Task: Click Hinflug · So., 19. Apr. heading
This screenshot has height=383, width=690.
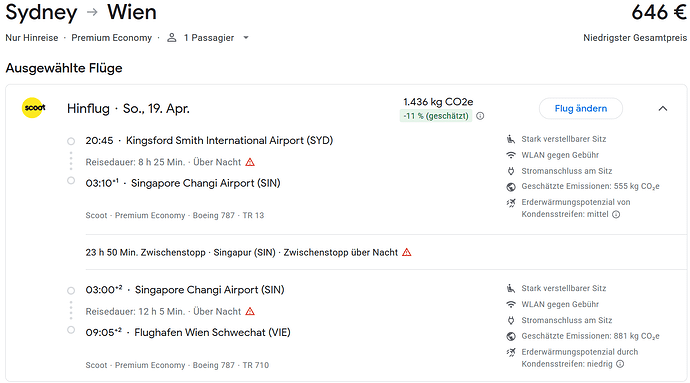Action: [x=128, y=108]
